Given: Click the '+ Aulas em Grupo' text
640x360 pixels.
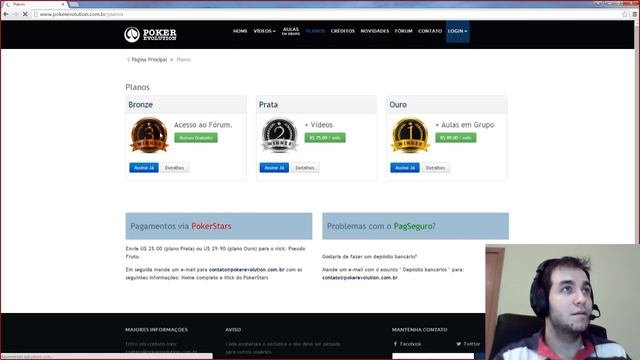Looking at the screenshot, I should [464, 125].
